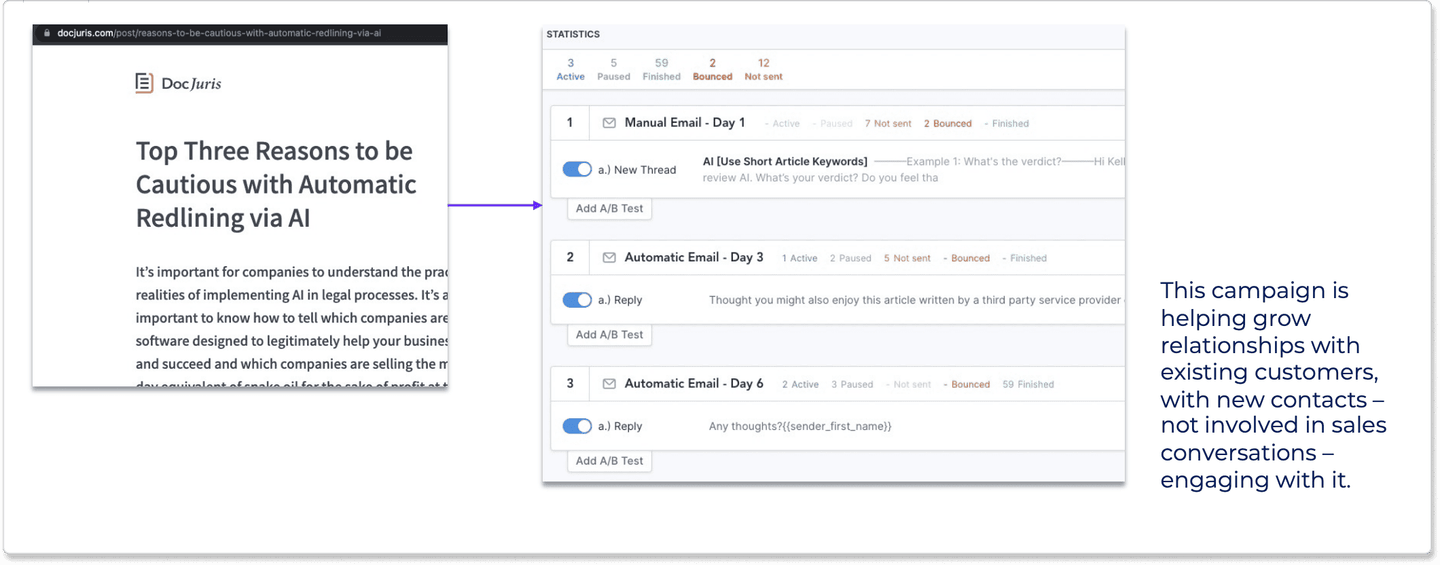The image size is (1440, 565).
Task: Click envelope icon for Automatic Email Day 6
Action: click(609, 384)
